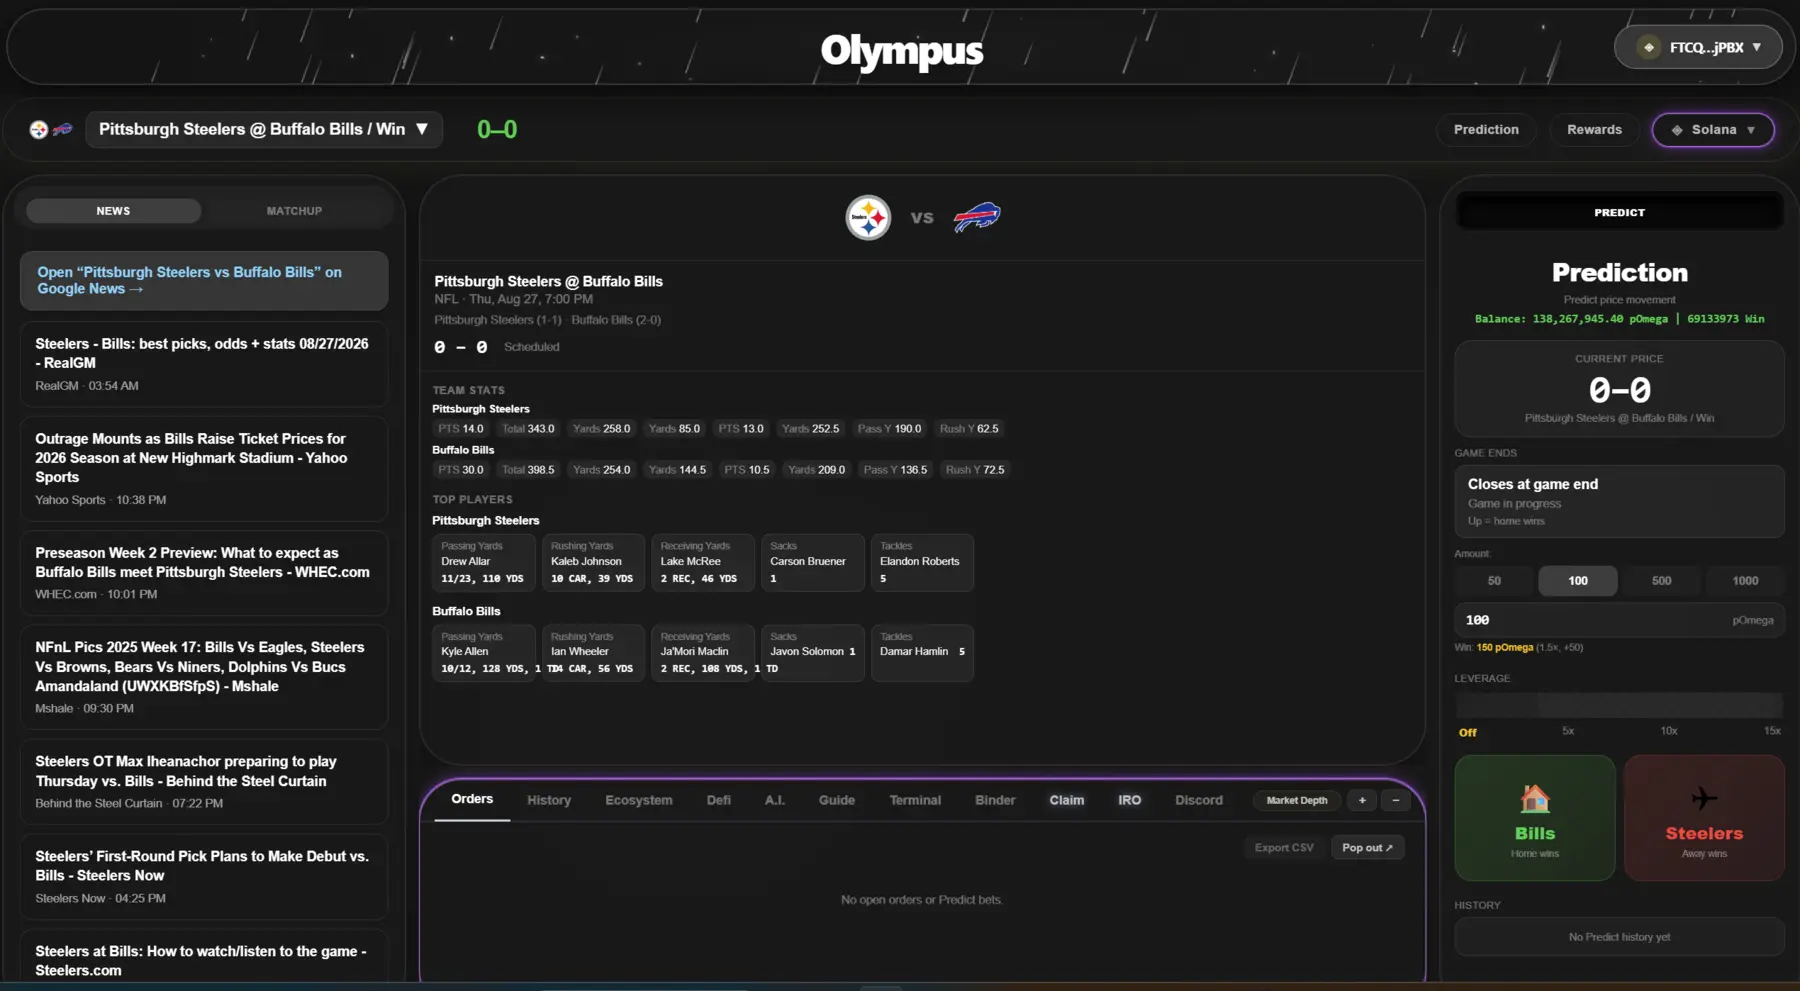Select the 500 amount preset
This screenshot has height=991, width=1800.
(1661, 580)
